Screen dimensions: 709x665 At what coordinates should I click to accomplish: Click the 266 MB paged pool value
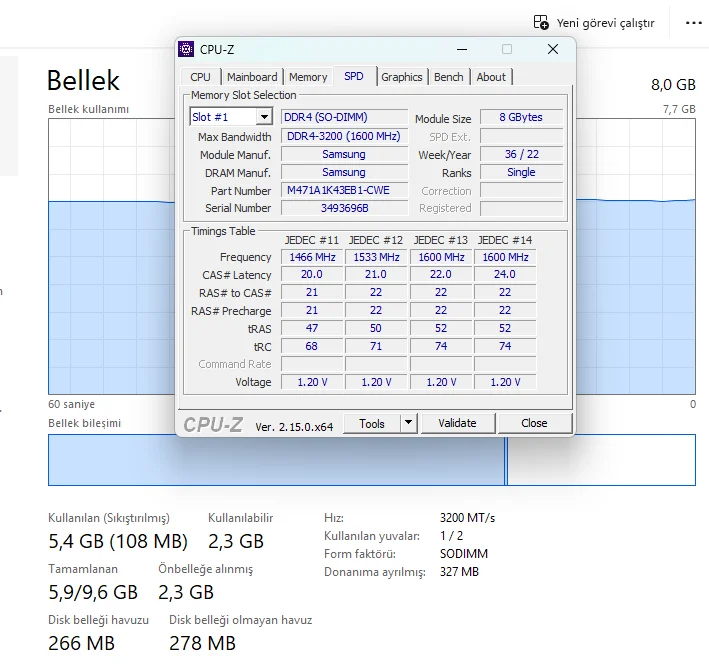(81, 643)
